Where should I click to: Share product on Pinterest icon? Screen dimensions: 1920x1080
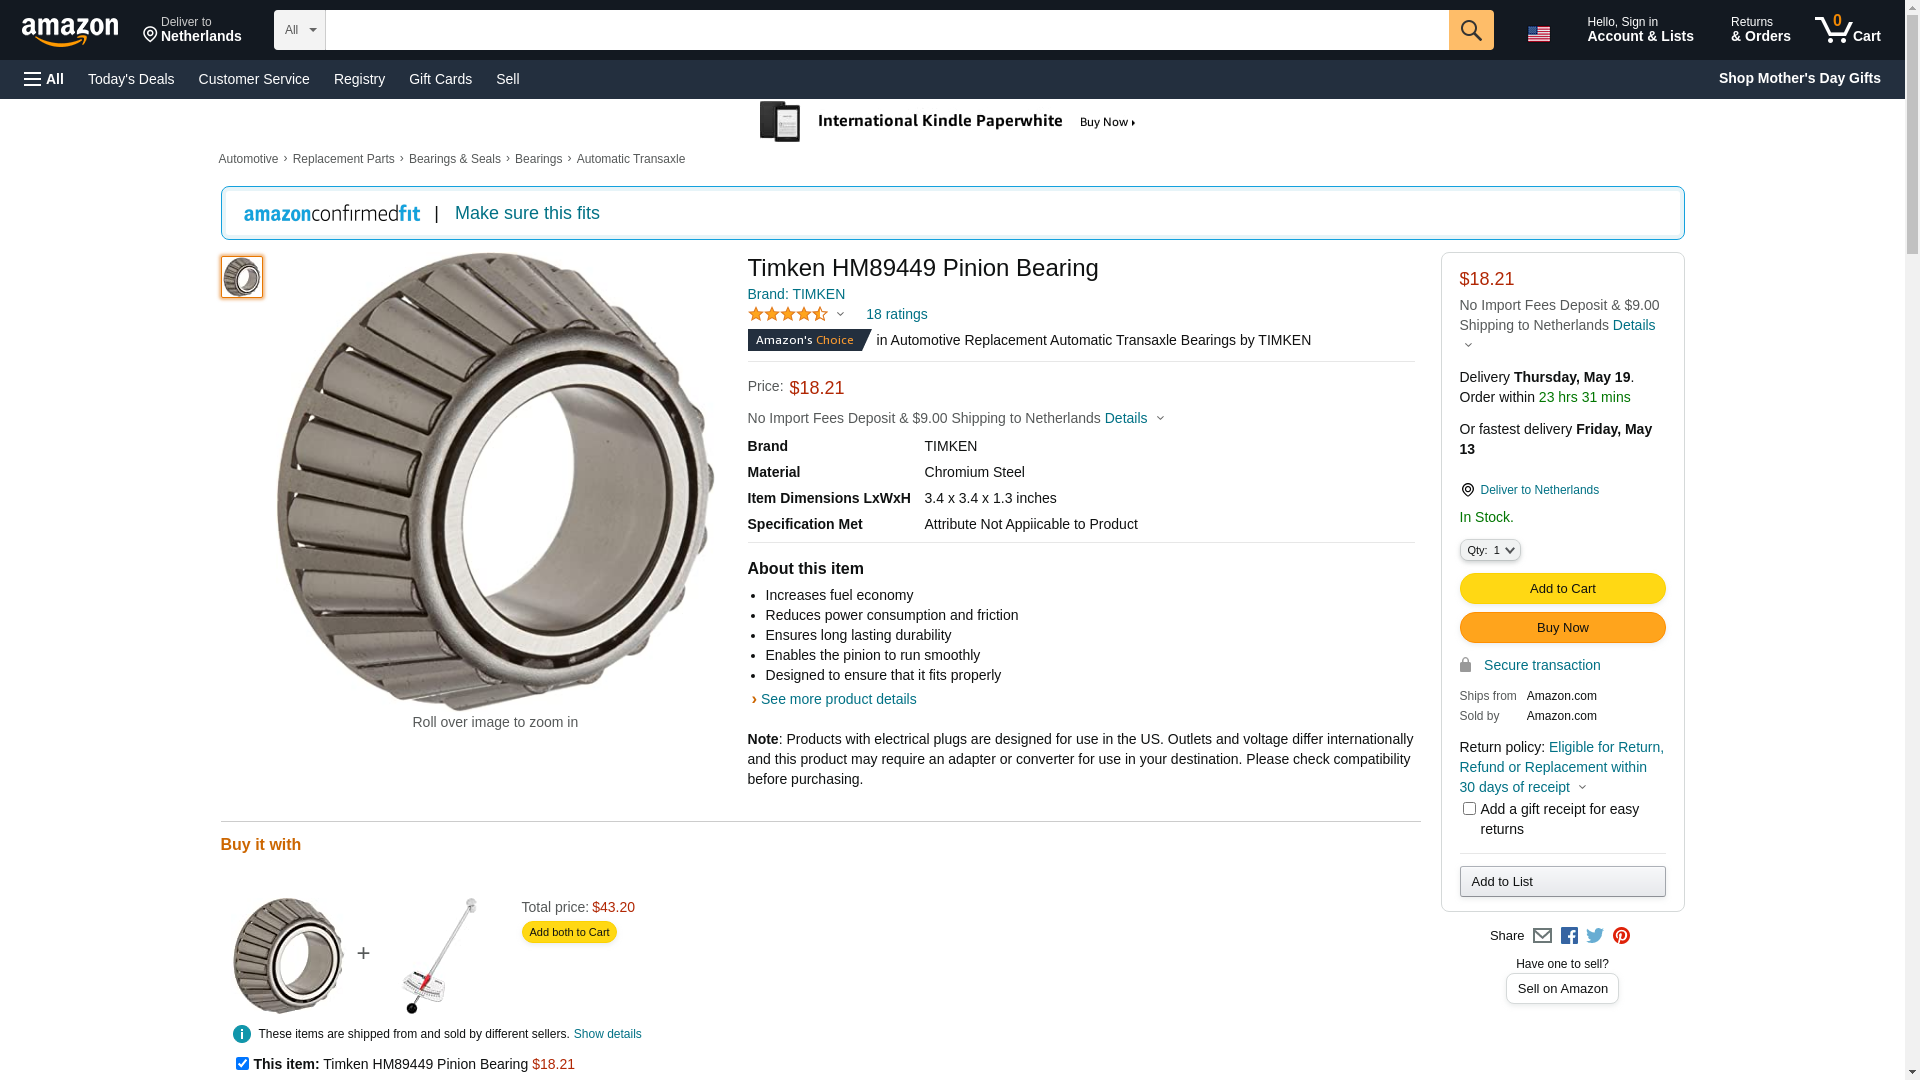1621,936
